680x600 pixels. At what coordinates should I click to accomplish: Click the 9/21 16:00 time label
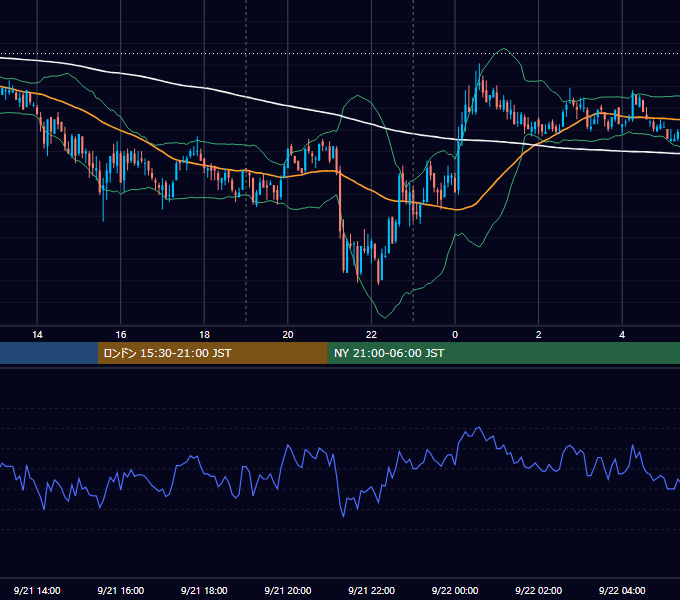pyautogui.click(x=121, y=590)
